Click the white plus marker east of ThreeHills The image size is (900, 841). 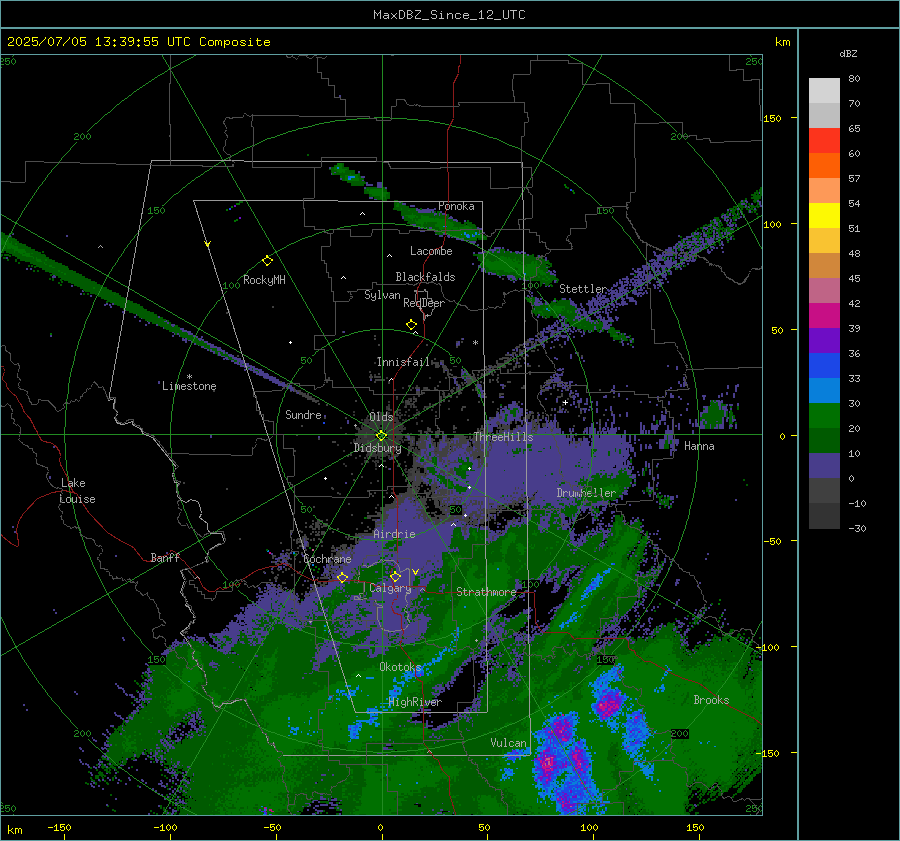(565, 402)
